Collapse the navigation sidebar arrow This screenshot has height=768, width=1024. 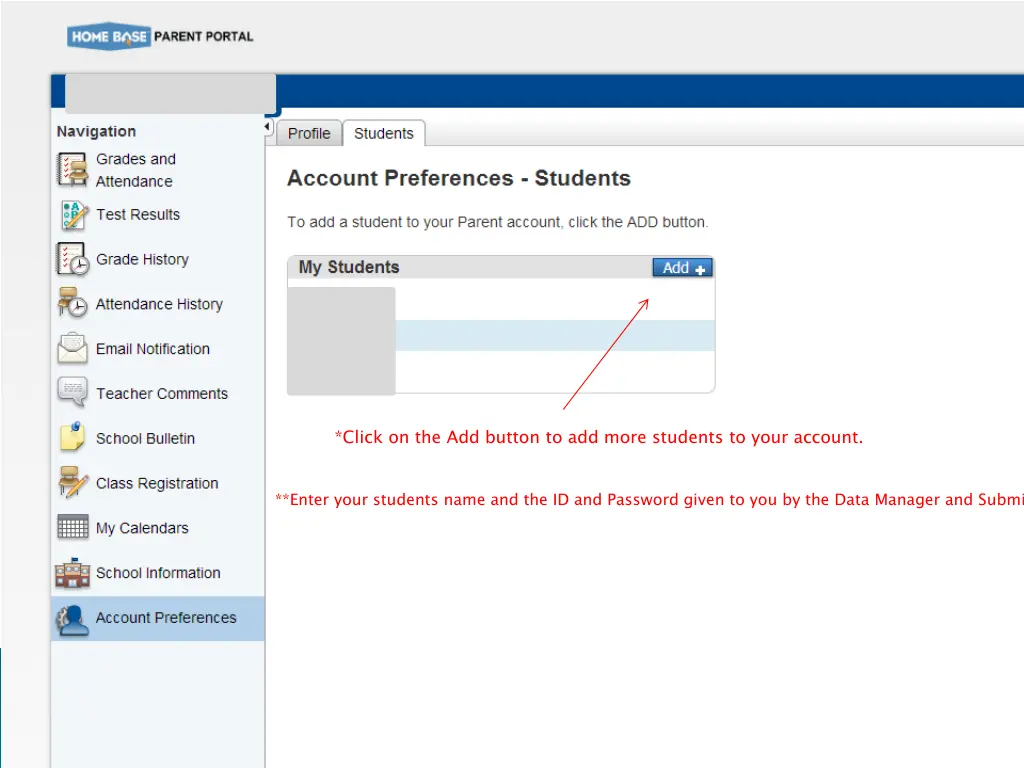coord(268,127)
